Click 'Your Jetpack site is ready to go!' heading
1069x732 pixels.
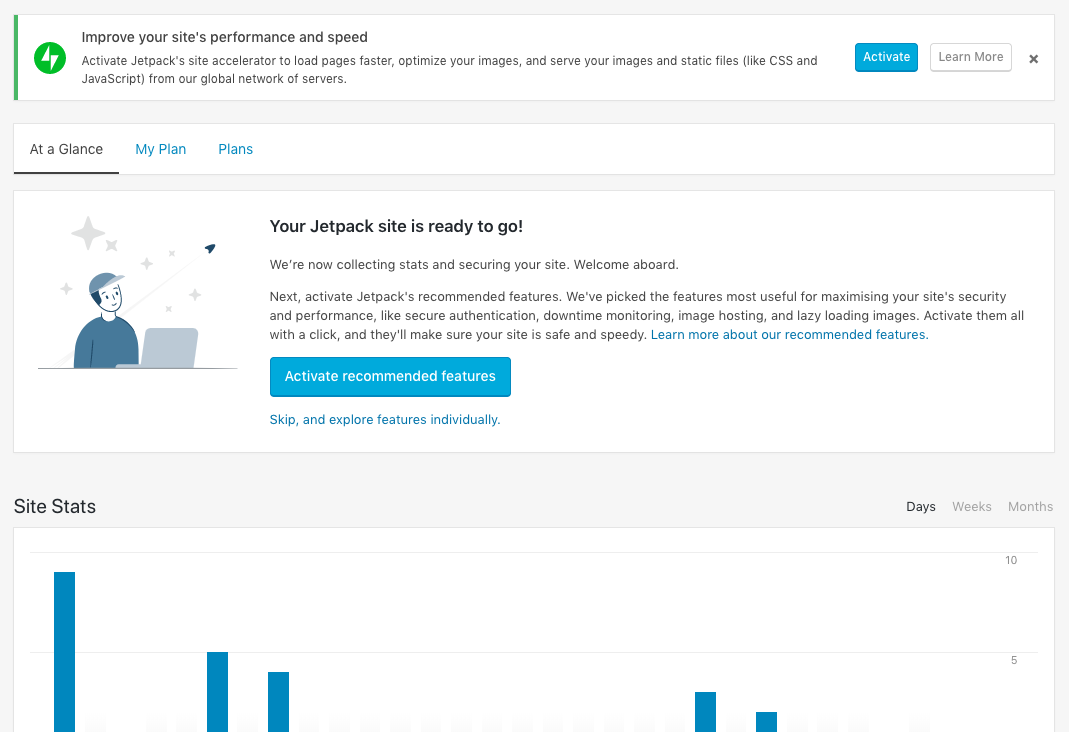pos(396,227)
